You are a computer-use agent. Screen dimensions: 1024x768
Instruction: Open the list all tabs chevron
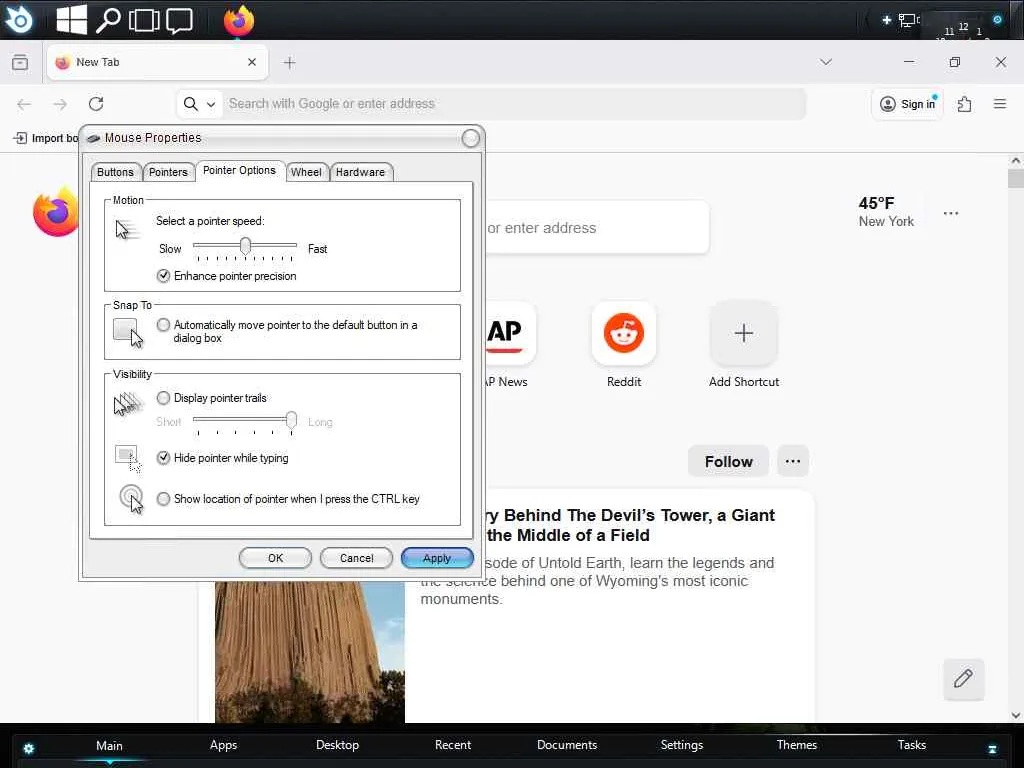826,62
